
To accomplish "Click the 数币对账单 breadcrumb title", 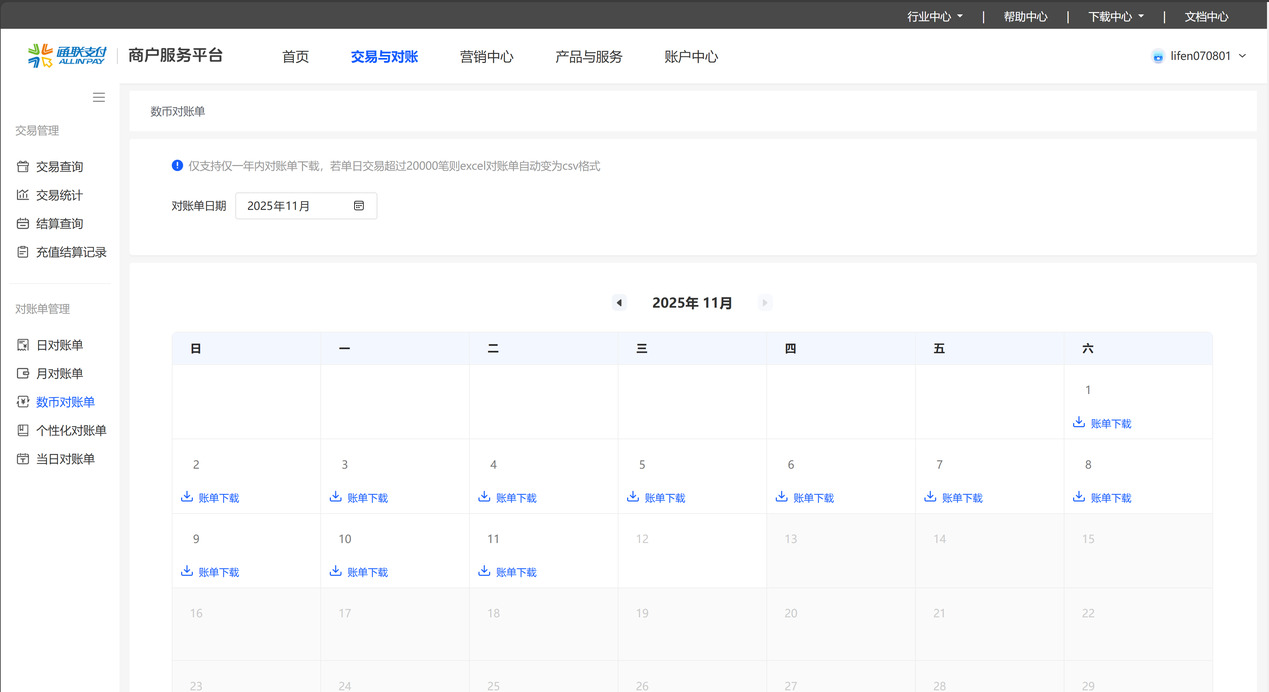I will 178,111.
